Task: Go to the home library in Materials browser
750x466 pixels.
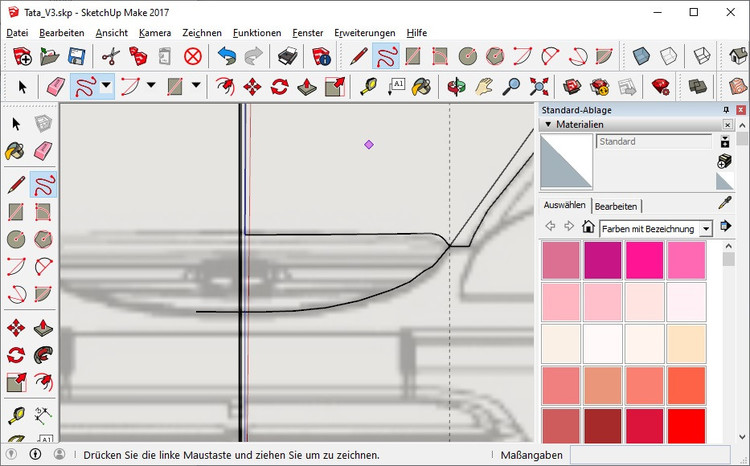Action: tap(588, 226)
